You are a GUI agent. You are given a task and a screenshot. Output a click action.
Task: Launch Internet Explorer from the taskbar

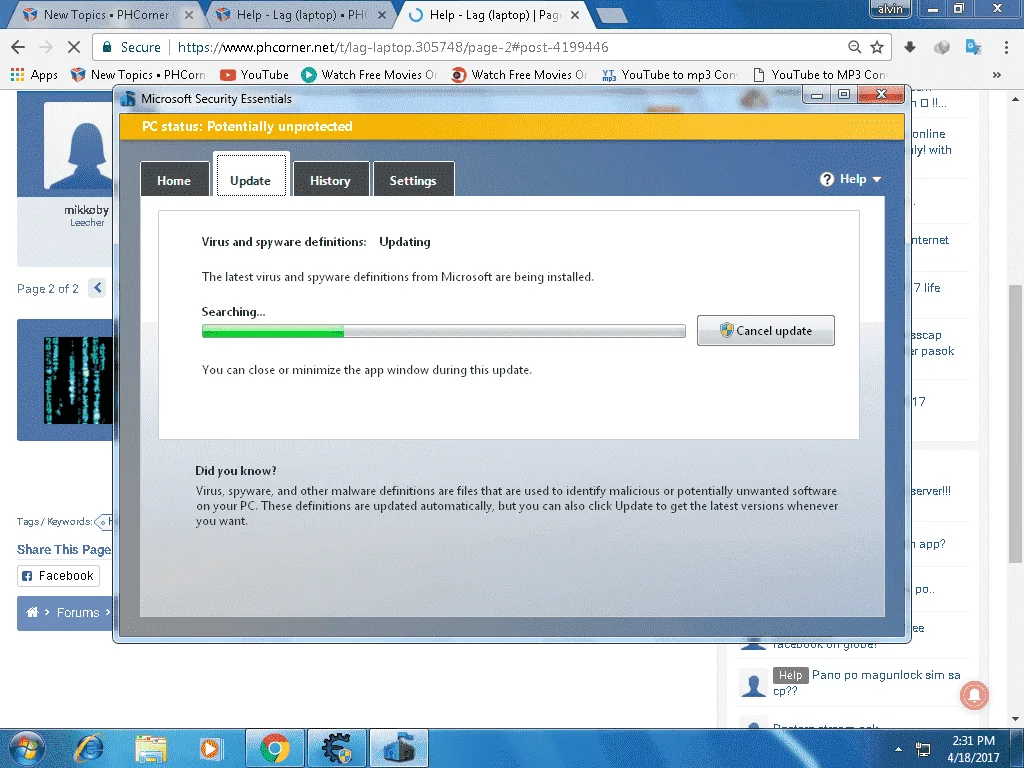89,748
